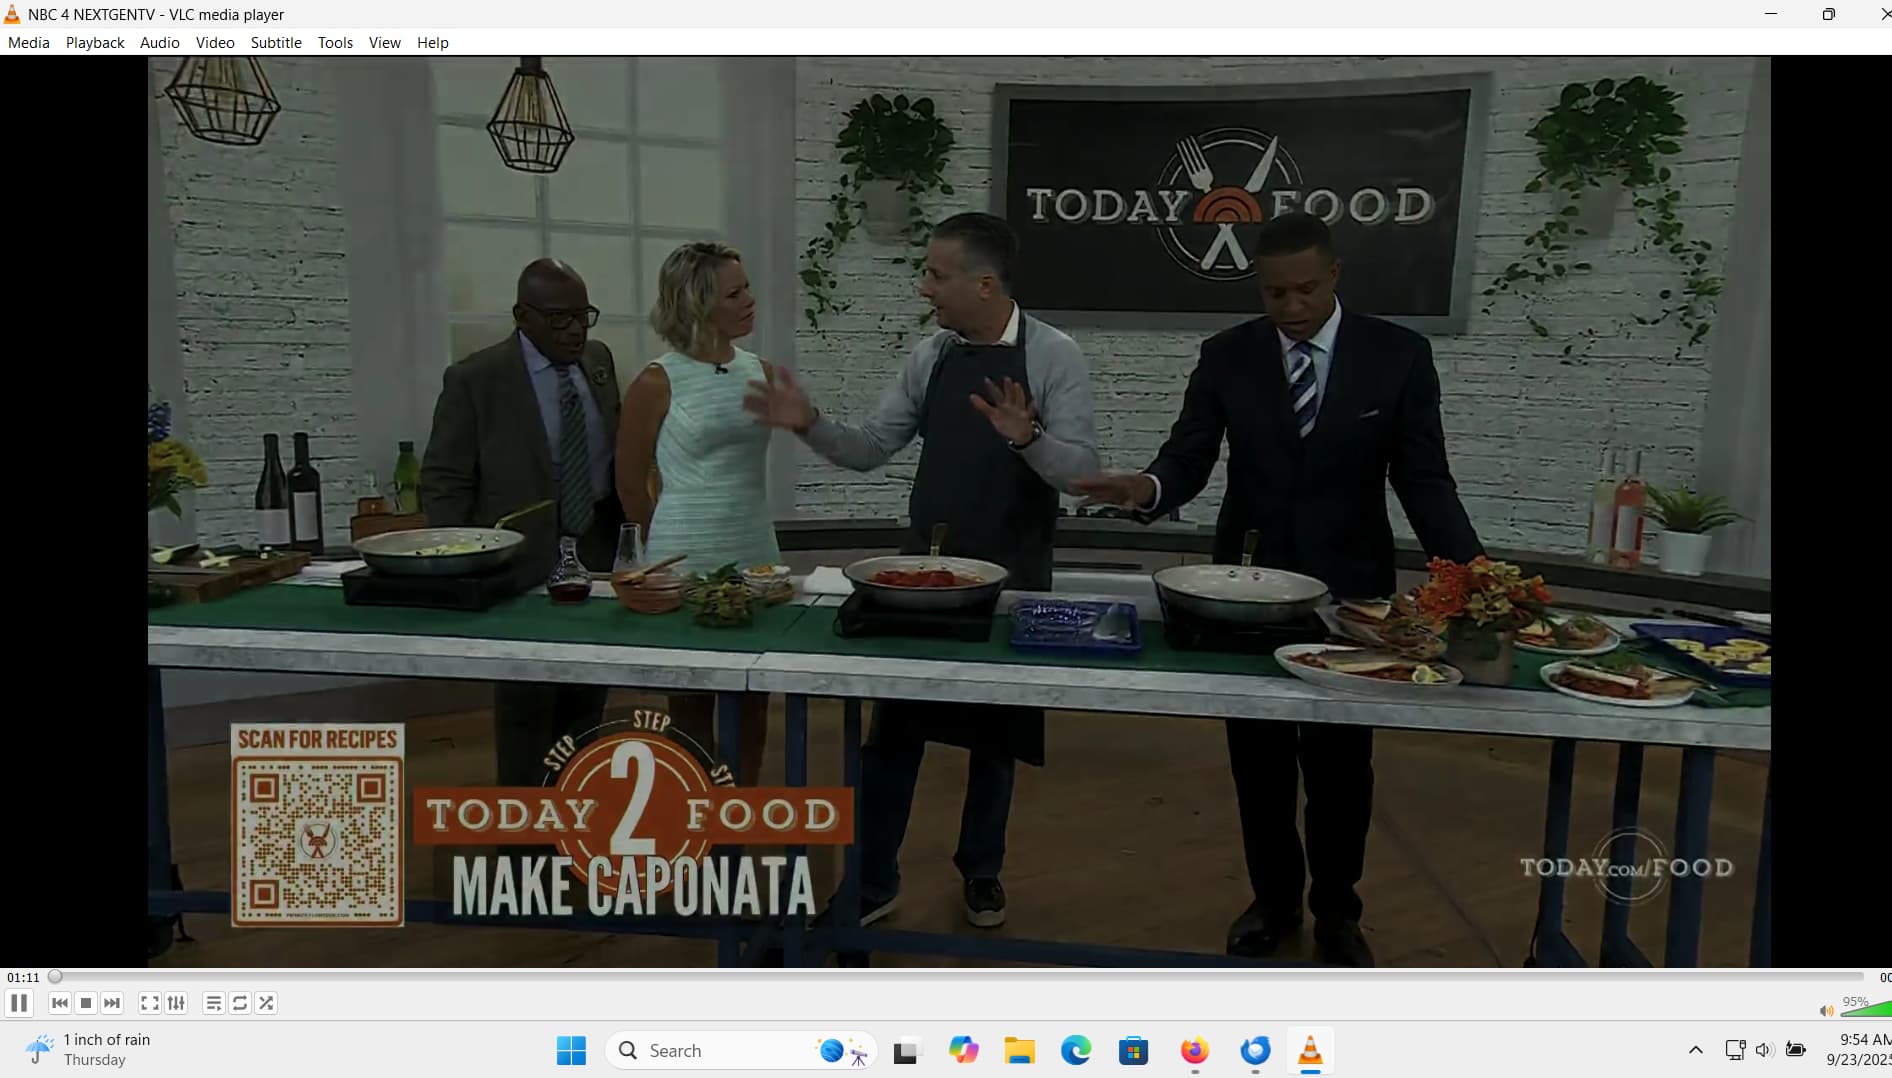This screenshot has width=1892, height=1078.
Task: Expand the Subtitle menu
Action: (275, 42)
